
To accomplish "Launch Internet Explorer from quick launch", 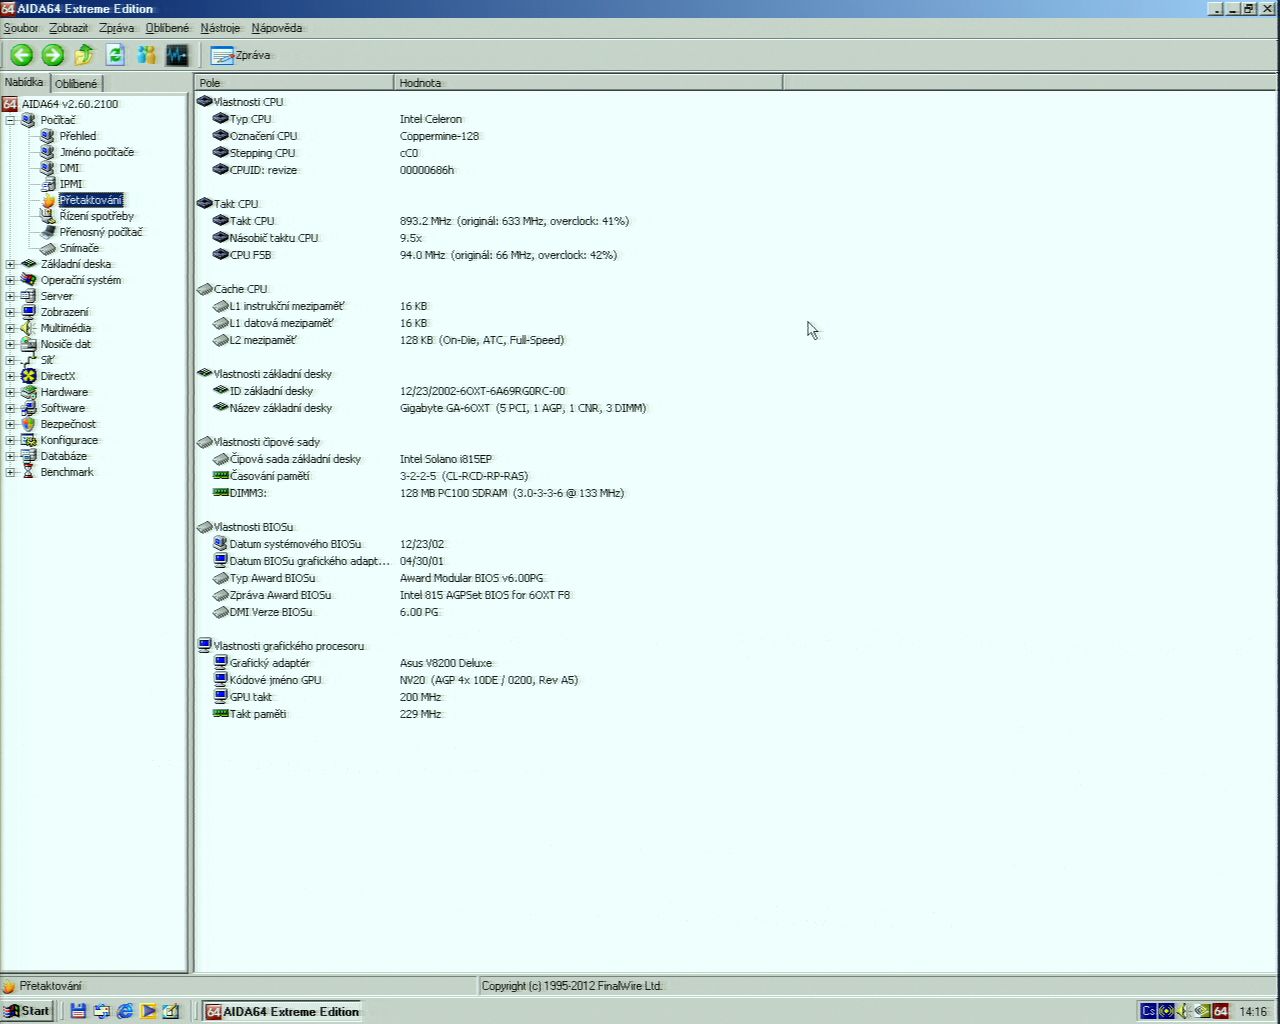I will (125, 1011).
